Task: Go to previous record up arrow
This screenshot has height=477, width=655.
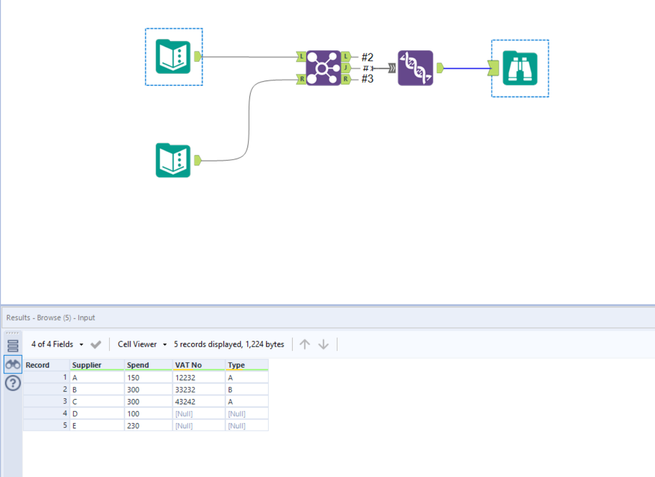Action: (x=305, y=345)
